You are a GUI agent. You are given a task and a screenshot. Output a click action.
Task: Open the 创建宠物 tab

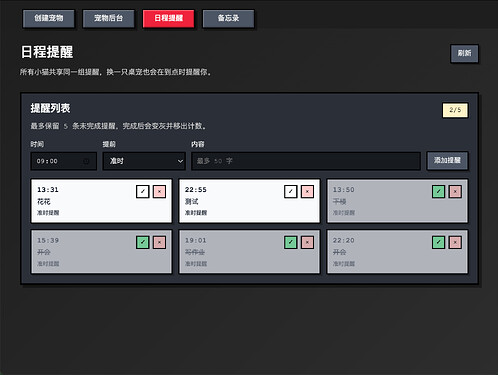pyautogui.click(x=49, y=18)
